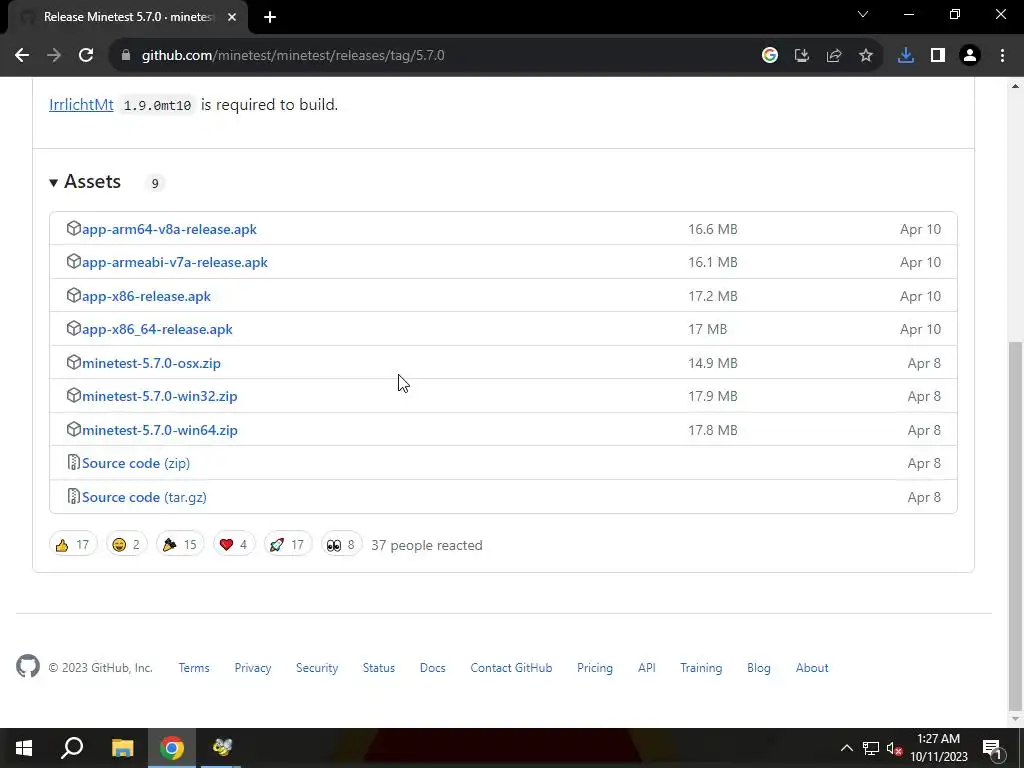This screenshot has width=1024, height=768.
Task: Open the tab search dropdown arrow
Action: pos(863,14)
